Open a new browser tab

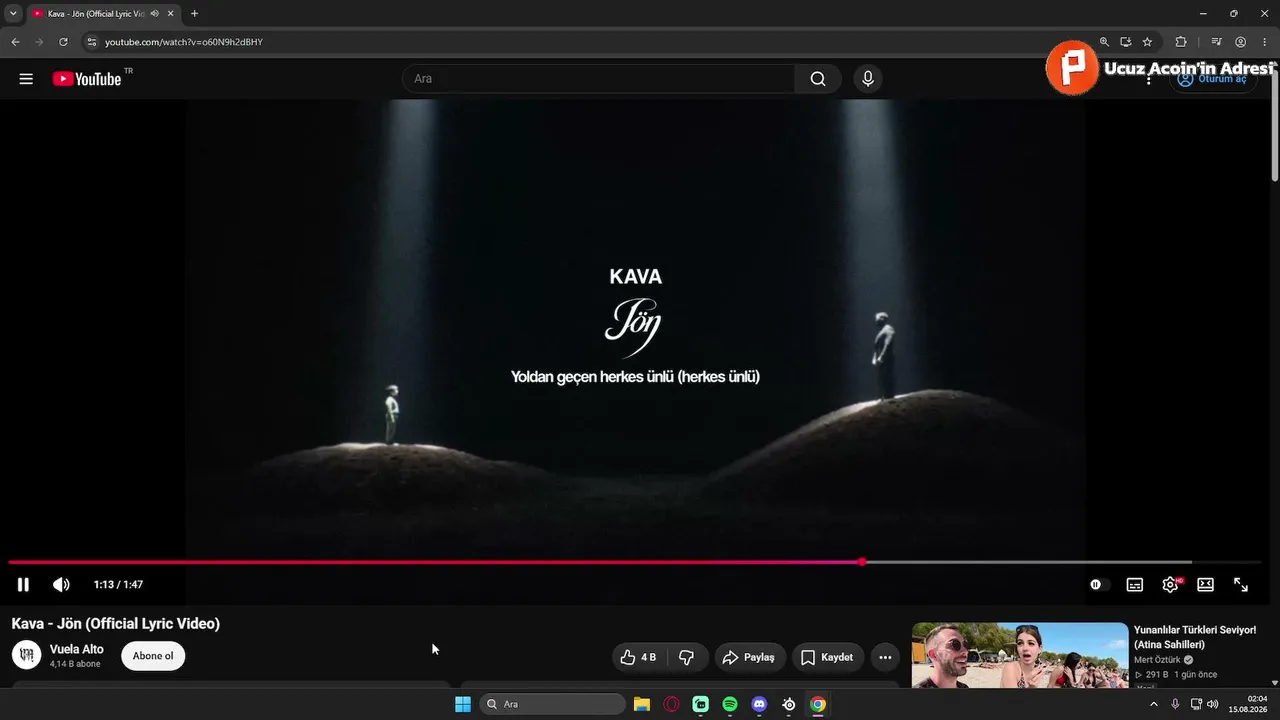coord(194,14)
